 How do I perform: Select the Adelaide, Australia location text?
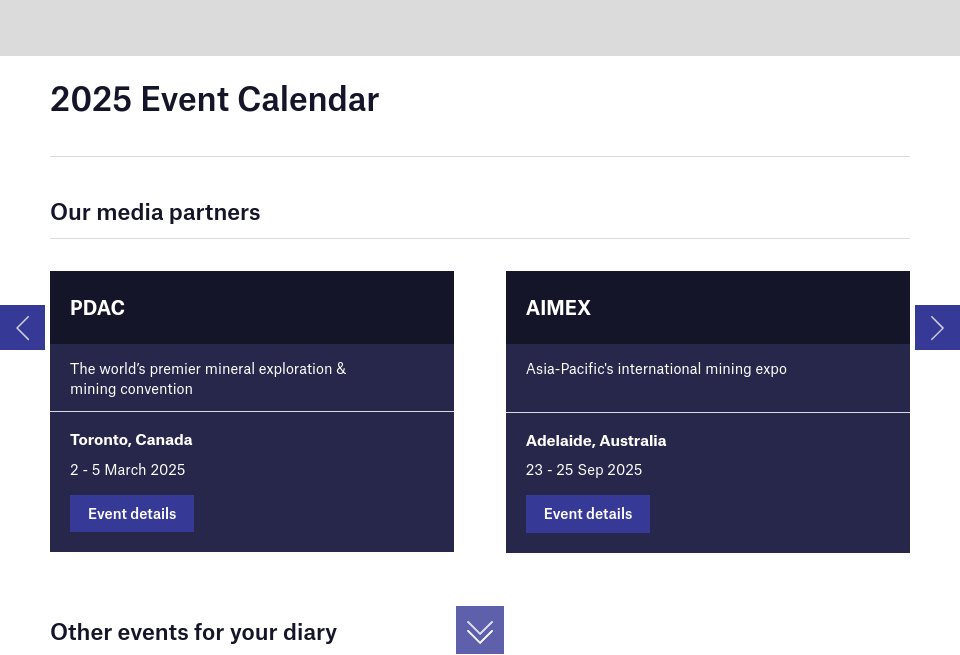[x=596, y=440]
